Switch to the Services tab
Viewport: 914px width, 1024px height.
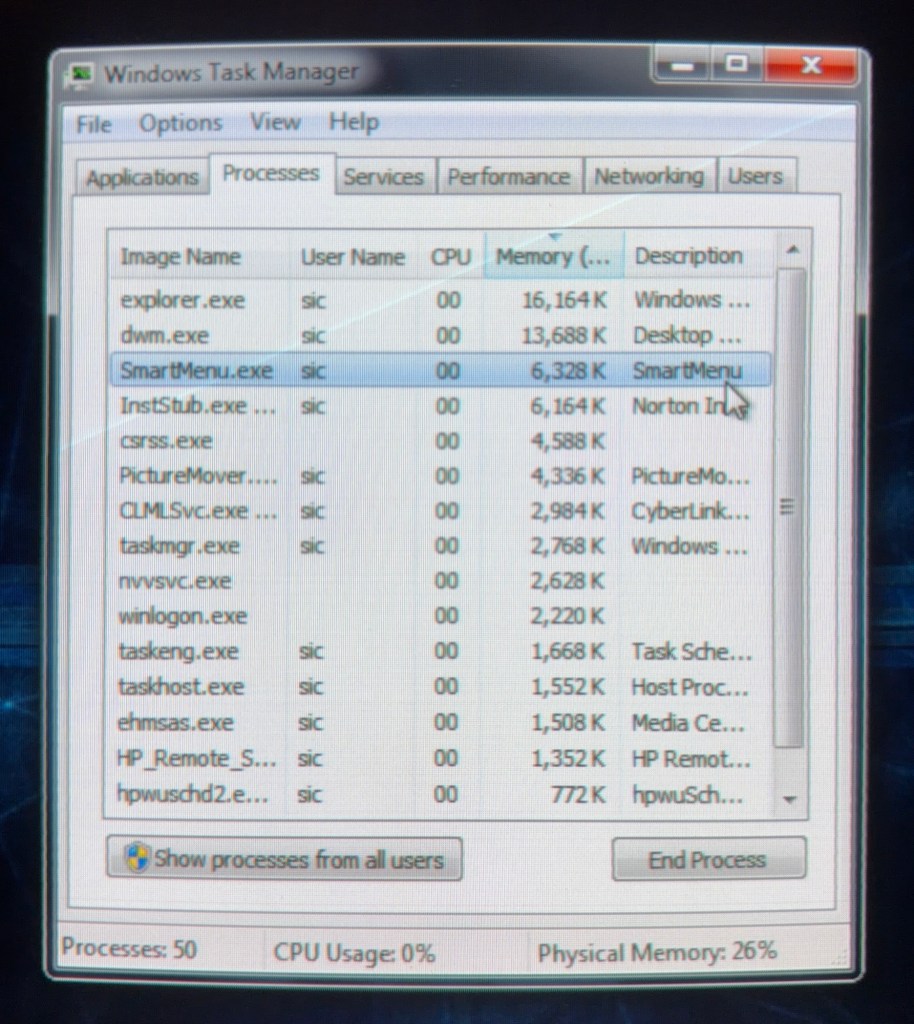click(383, 177)
